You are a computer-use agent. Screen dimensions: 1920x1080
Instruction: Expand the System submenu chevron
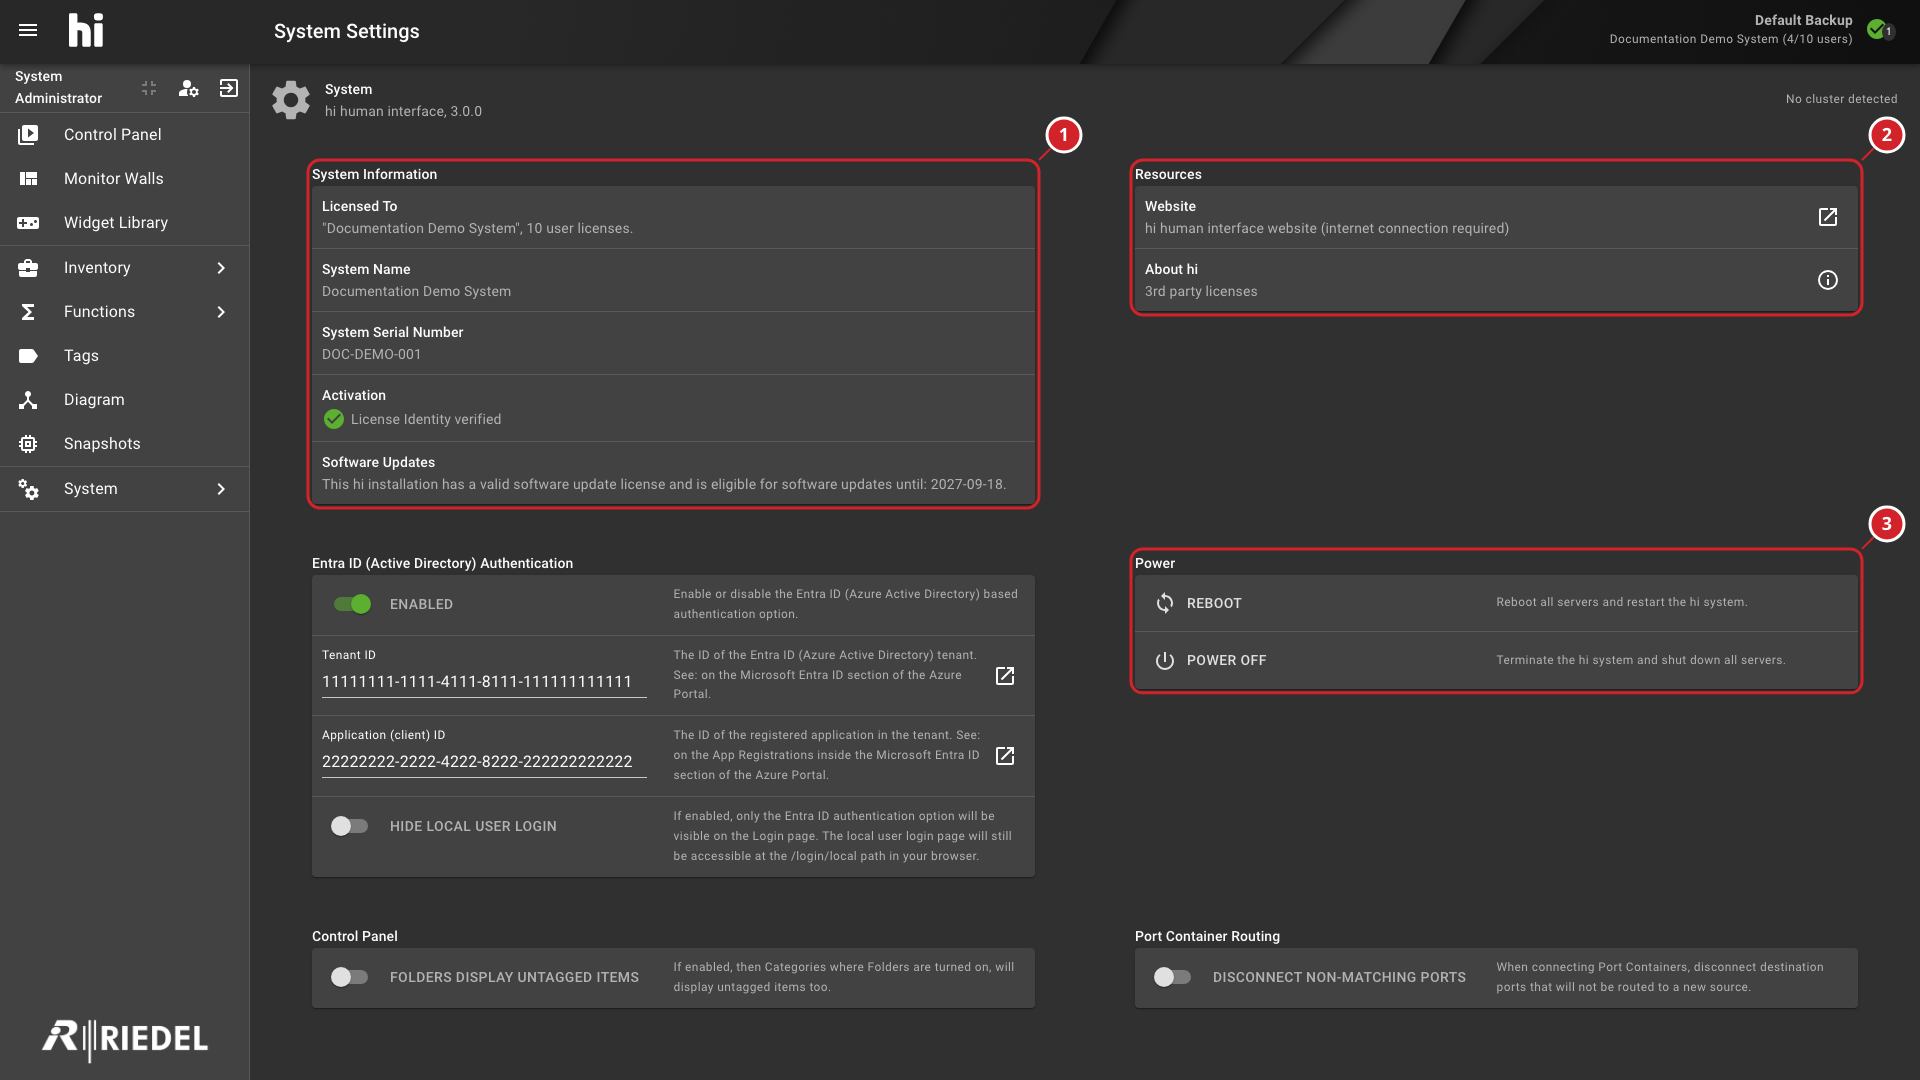pos(221,489)
